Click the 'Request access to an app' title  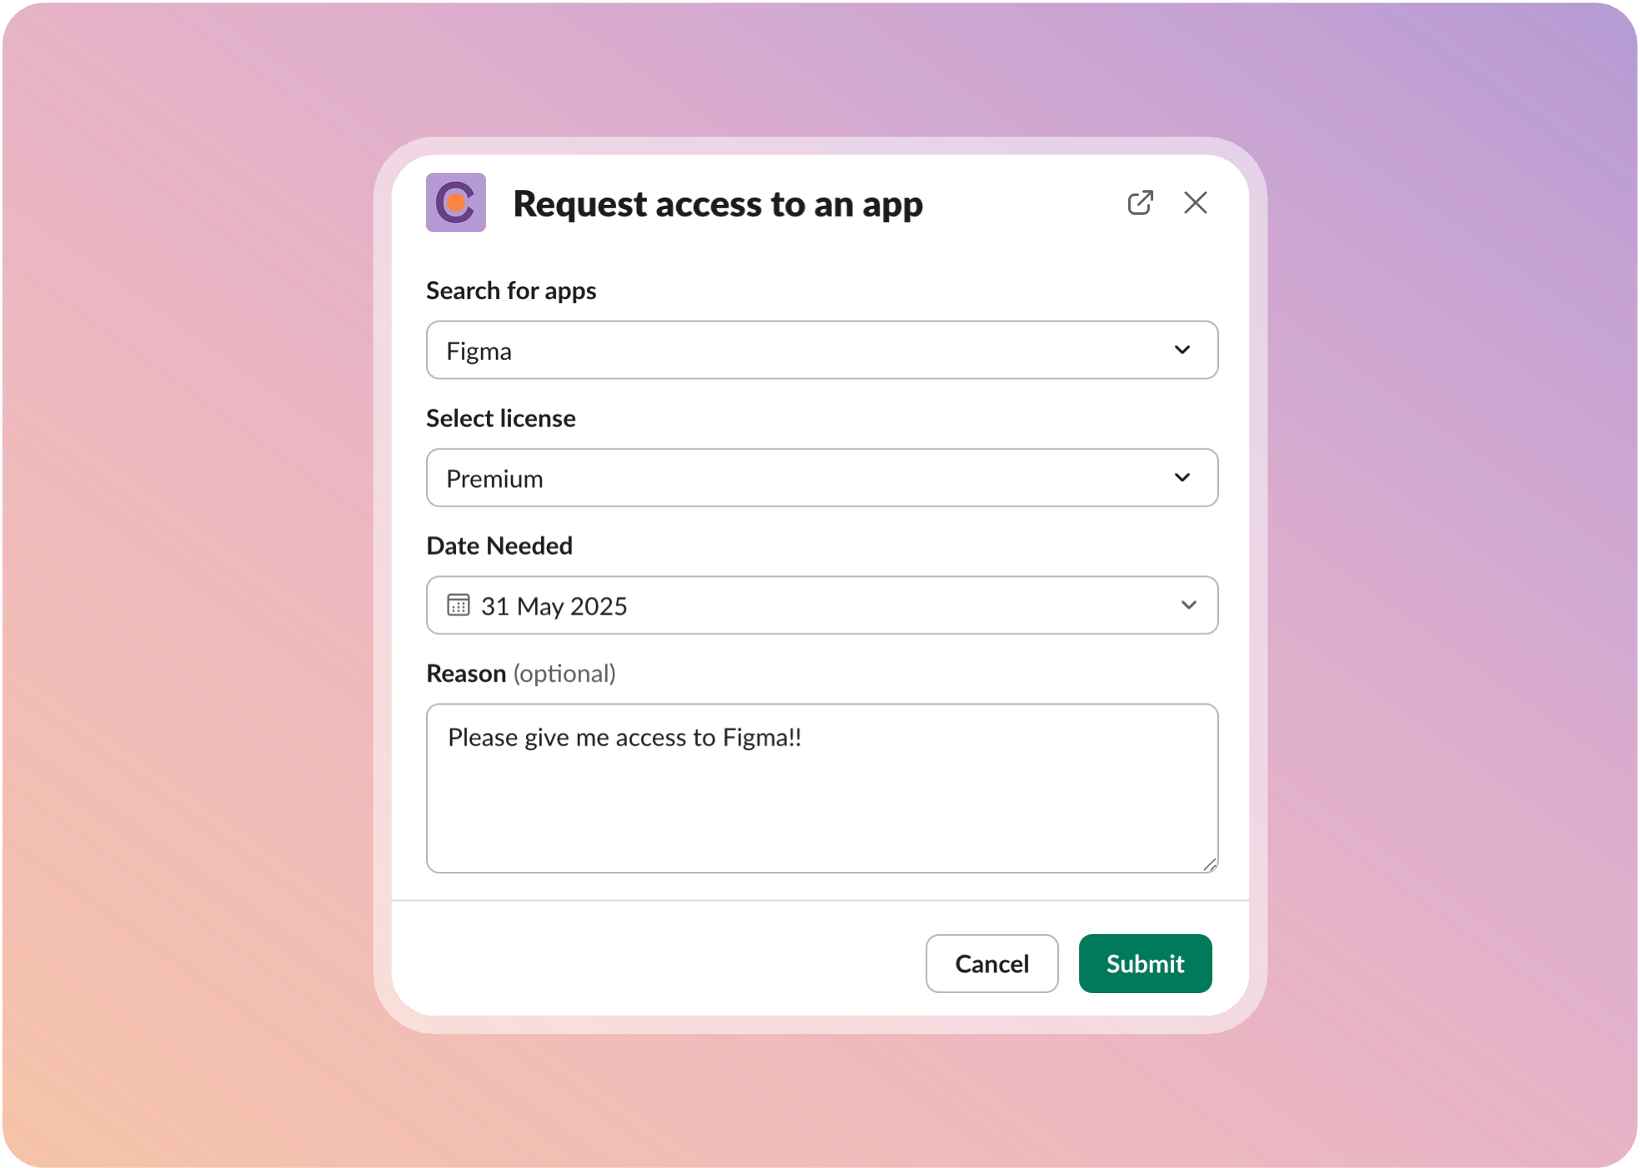click(718, 205)
